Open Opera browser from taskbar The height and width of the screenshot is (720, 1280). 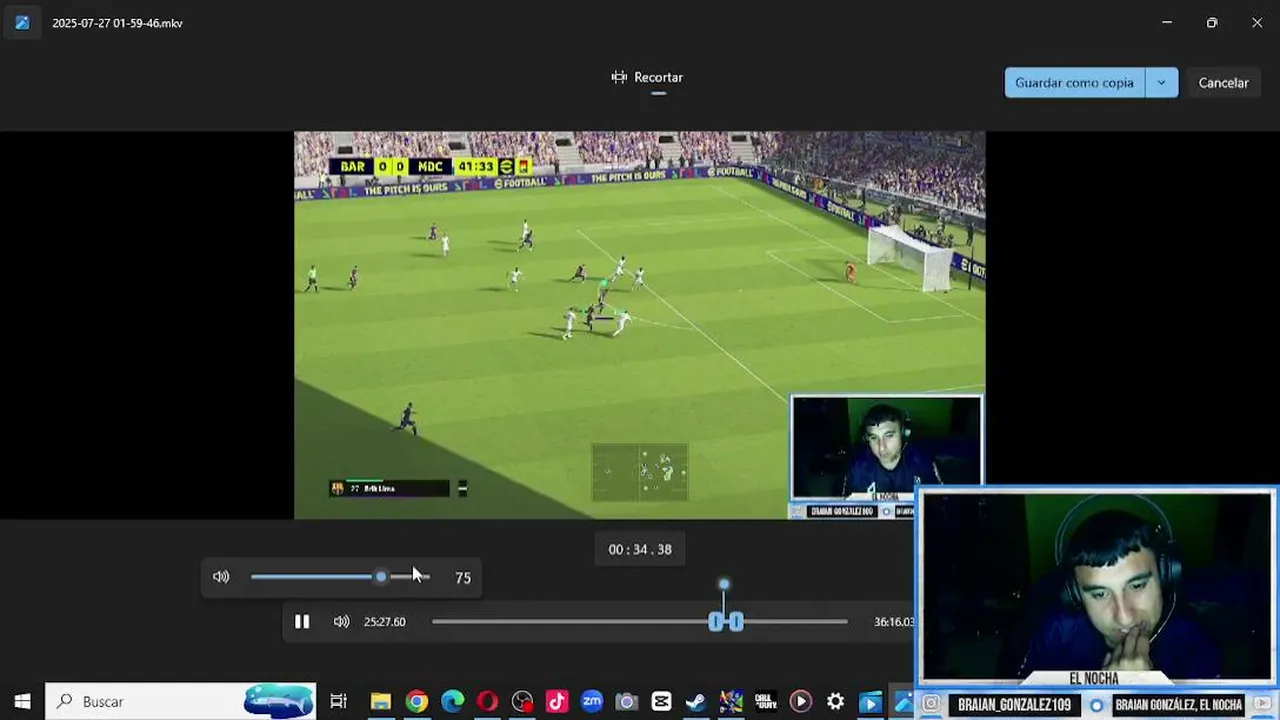pos(487,702)
